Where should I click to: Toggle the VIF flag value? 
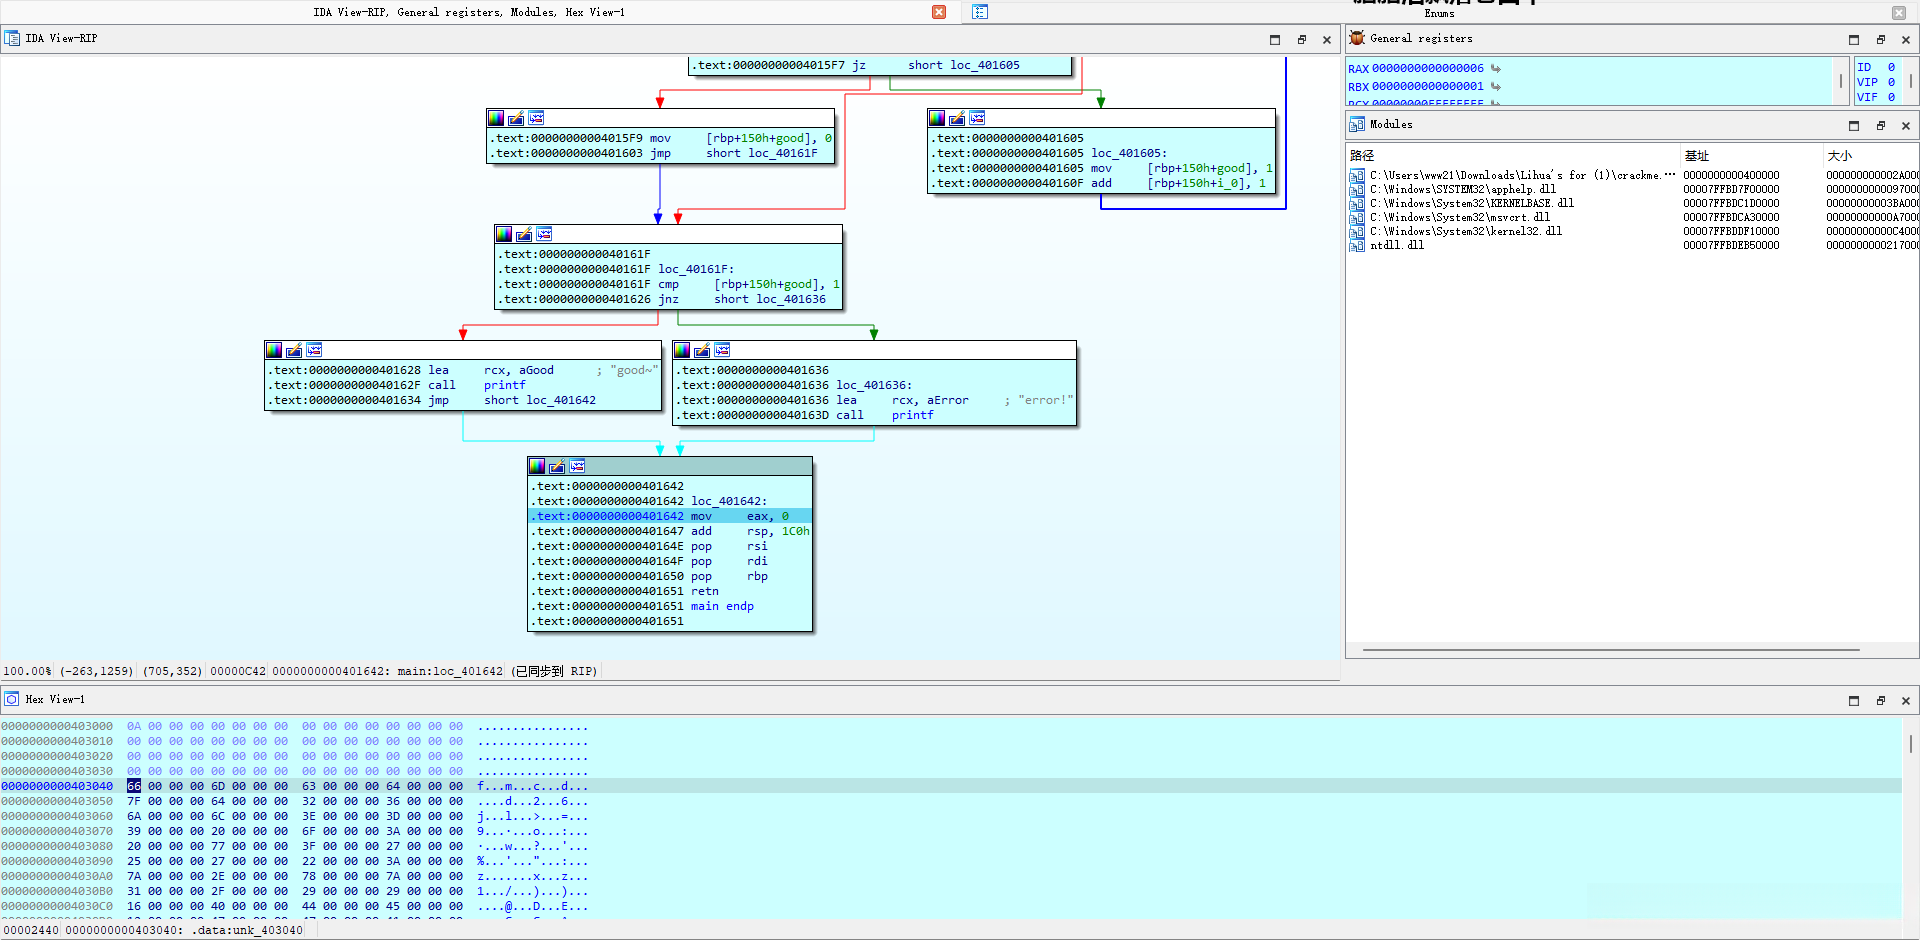coord(1891,98)
